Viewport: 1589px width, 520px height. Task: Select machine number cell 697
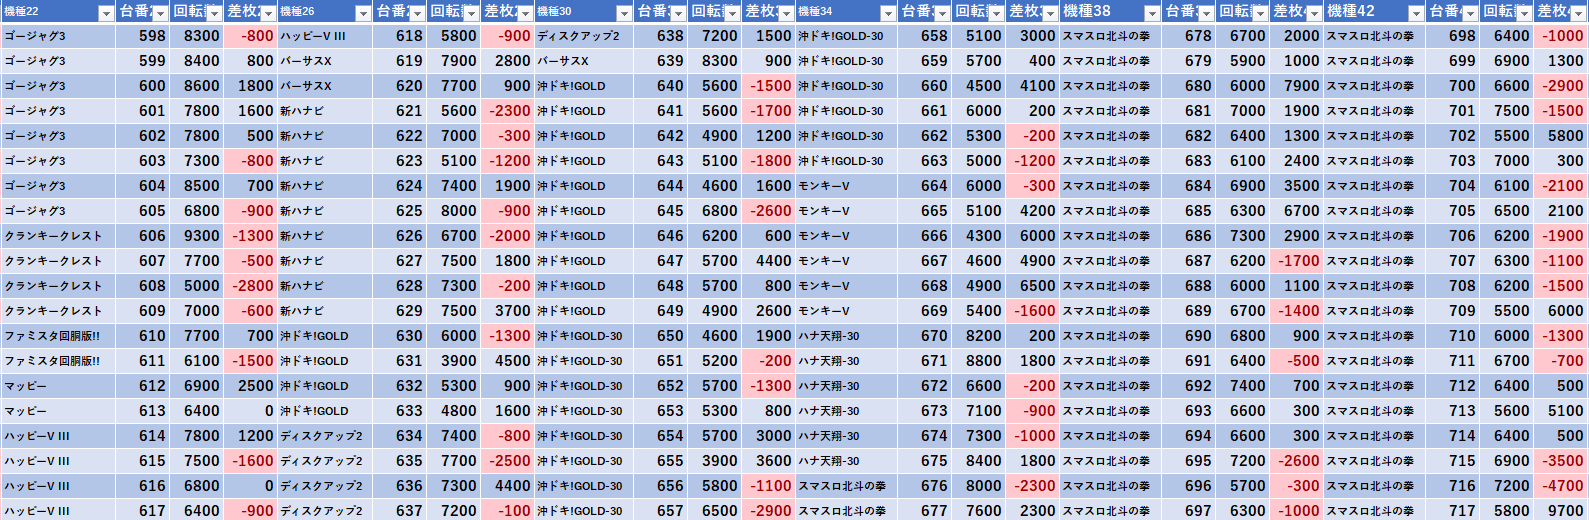pyautogui.click(x=1188, y=511)
